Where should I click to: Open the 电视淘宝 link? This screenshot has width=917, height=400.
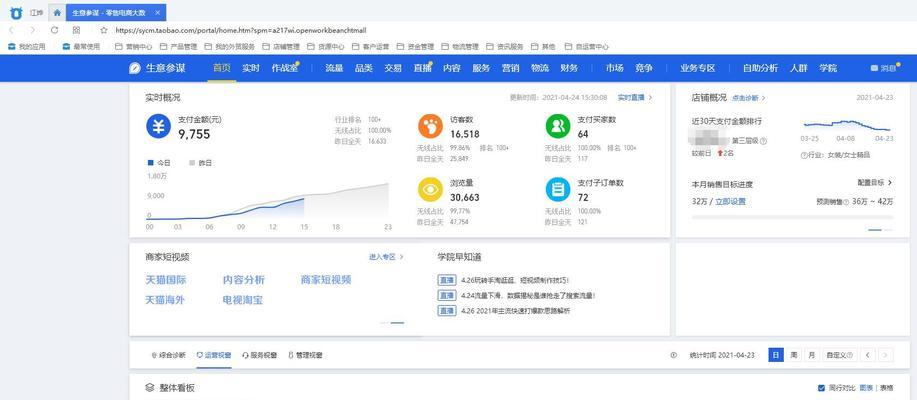pyautogui.click(x=243, y=300)
